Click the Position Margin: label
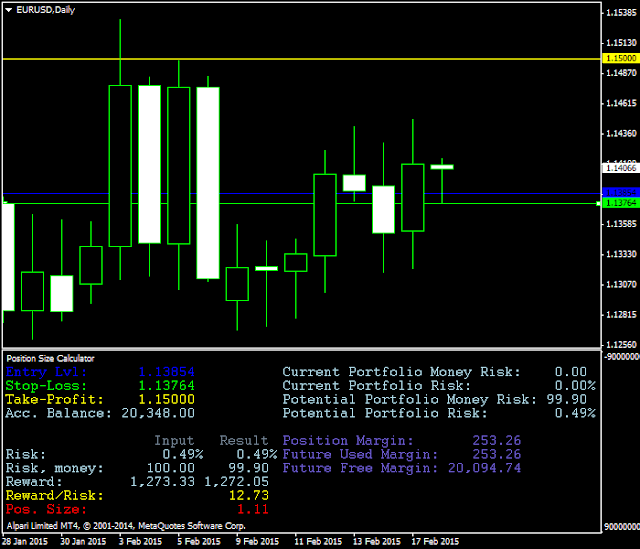The image size is (640, 549). [x=348, y=440]
